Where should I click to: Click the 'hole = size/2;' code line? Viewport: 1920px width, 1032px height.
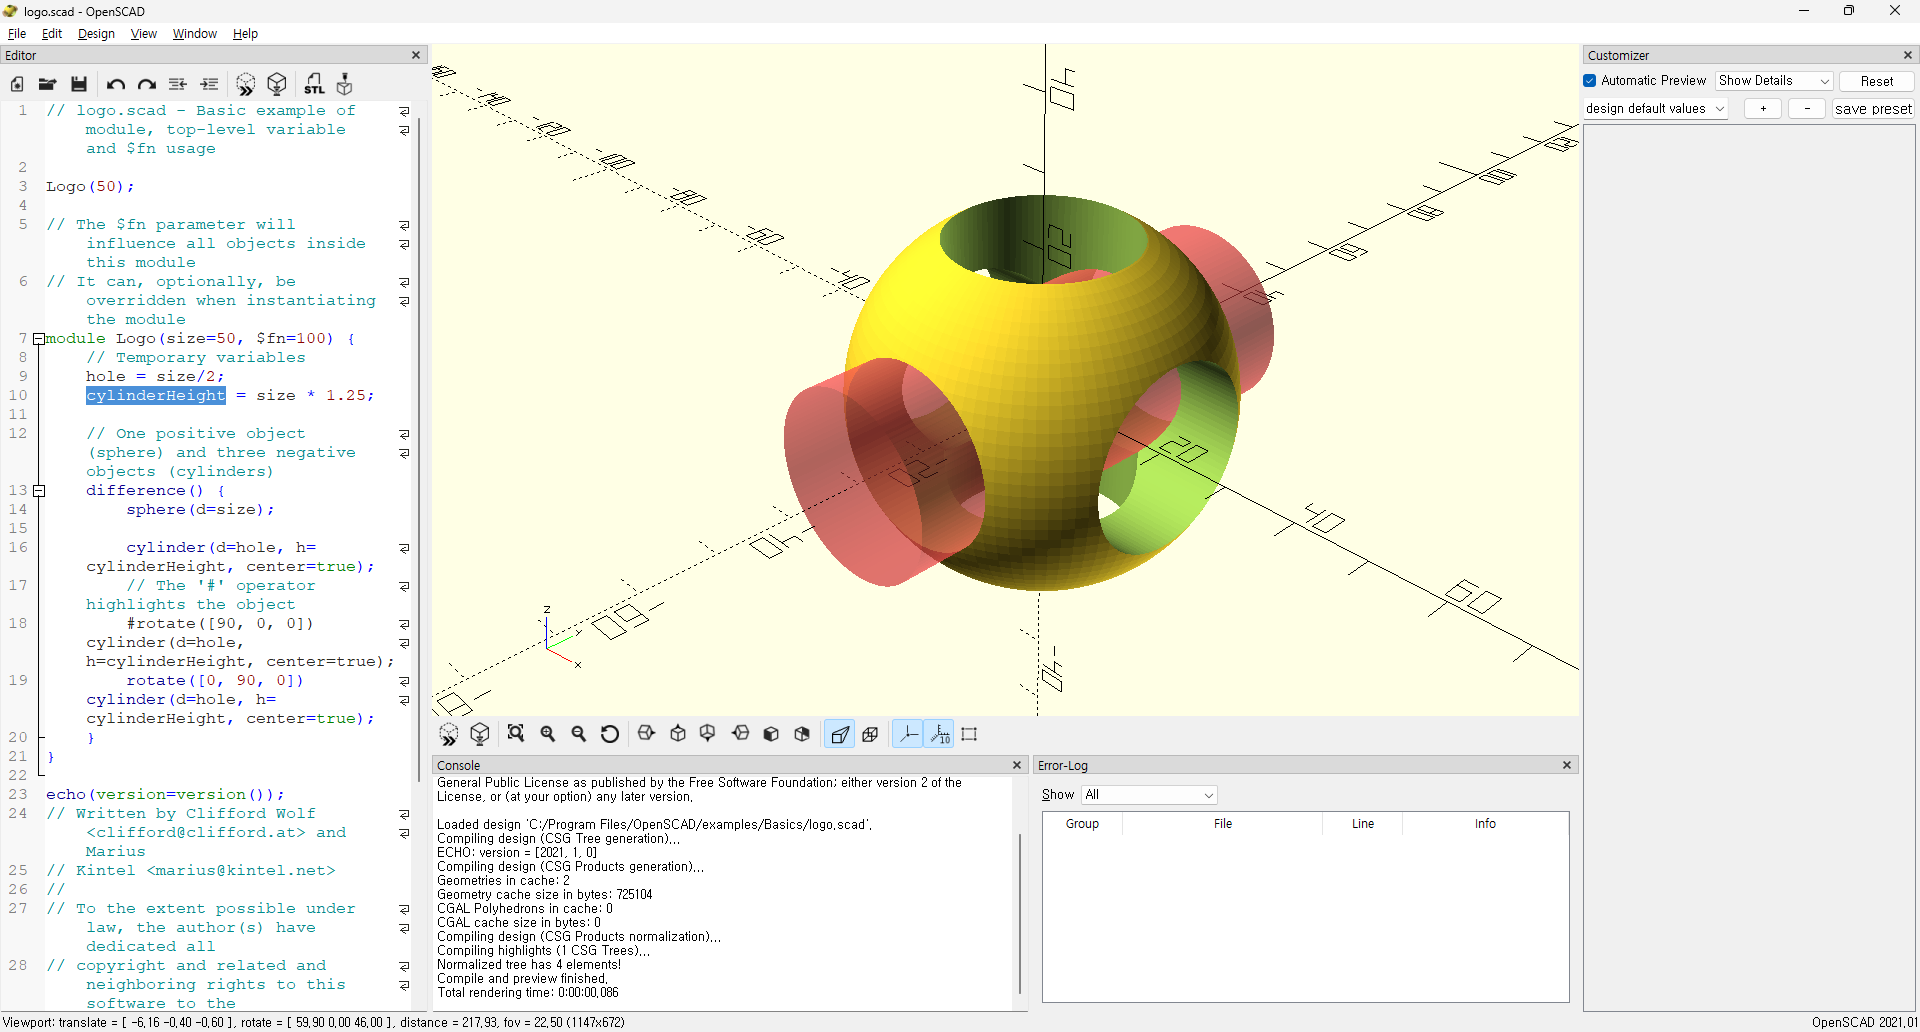click(x=155, y=377)
